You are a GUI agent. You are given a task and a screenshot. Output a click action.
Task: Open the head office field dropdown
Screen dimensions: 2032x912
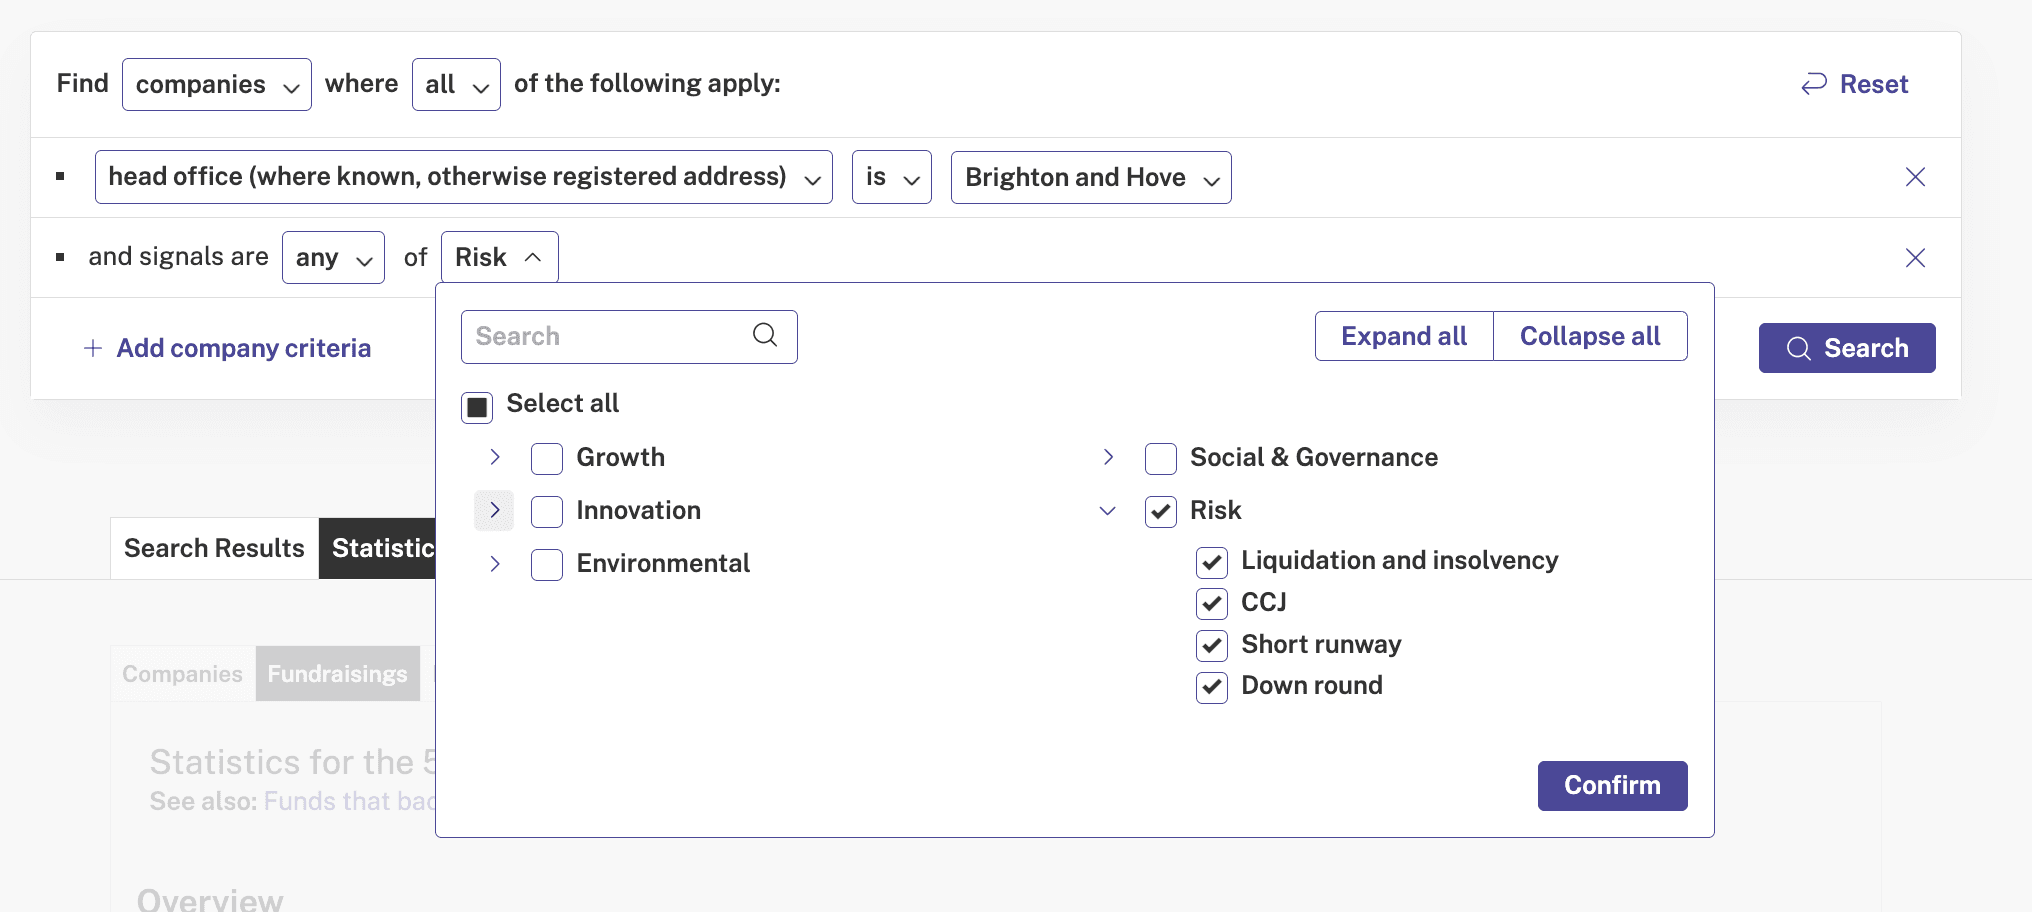click(464, 177)
